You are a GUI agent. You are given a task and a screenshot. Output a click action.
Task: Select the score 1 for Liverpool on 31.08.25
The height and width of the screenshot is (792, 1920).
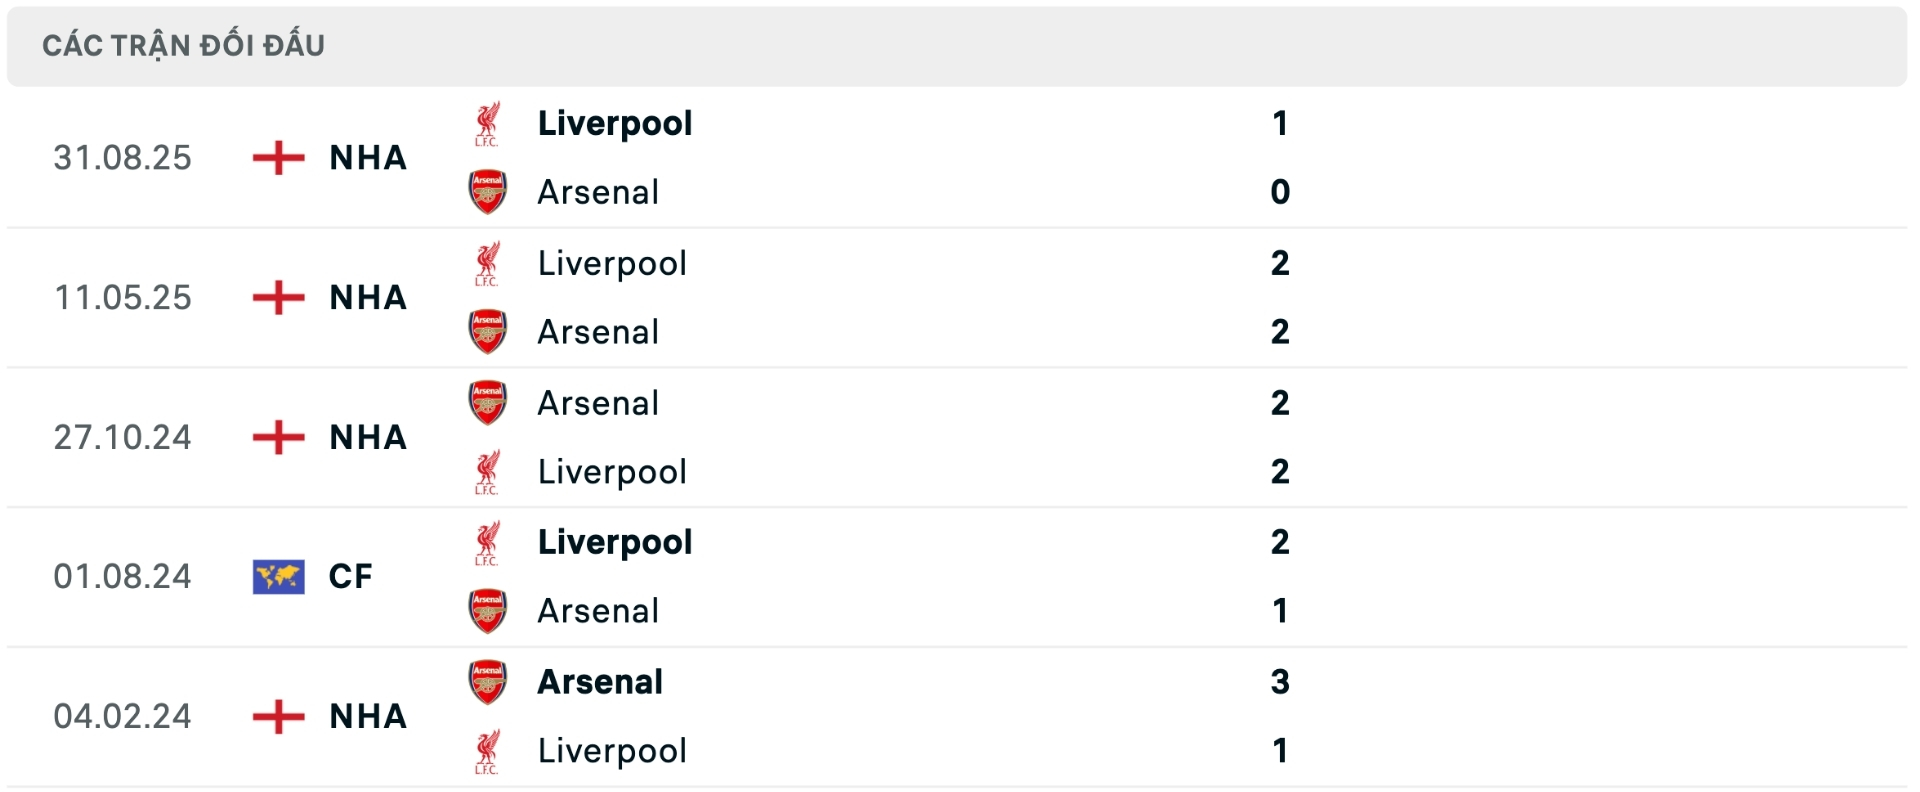[1282, 123]
